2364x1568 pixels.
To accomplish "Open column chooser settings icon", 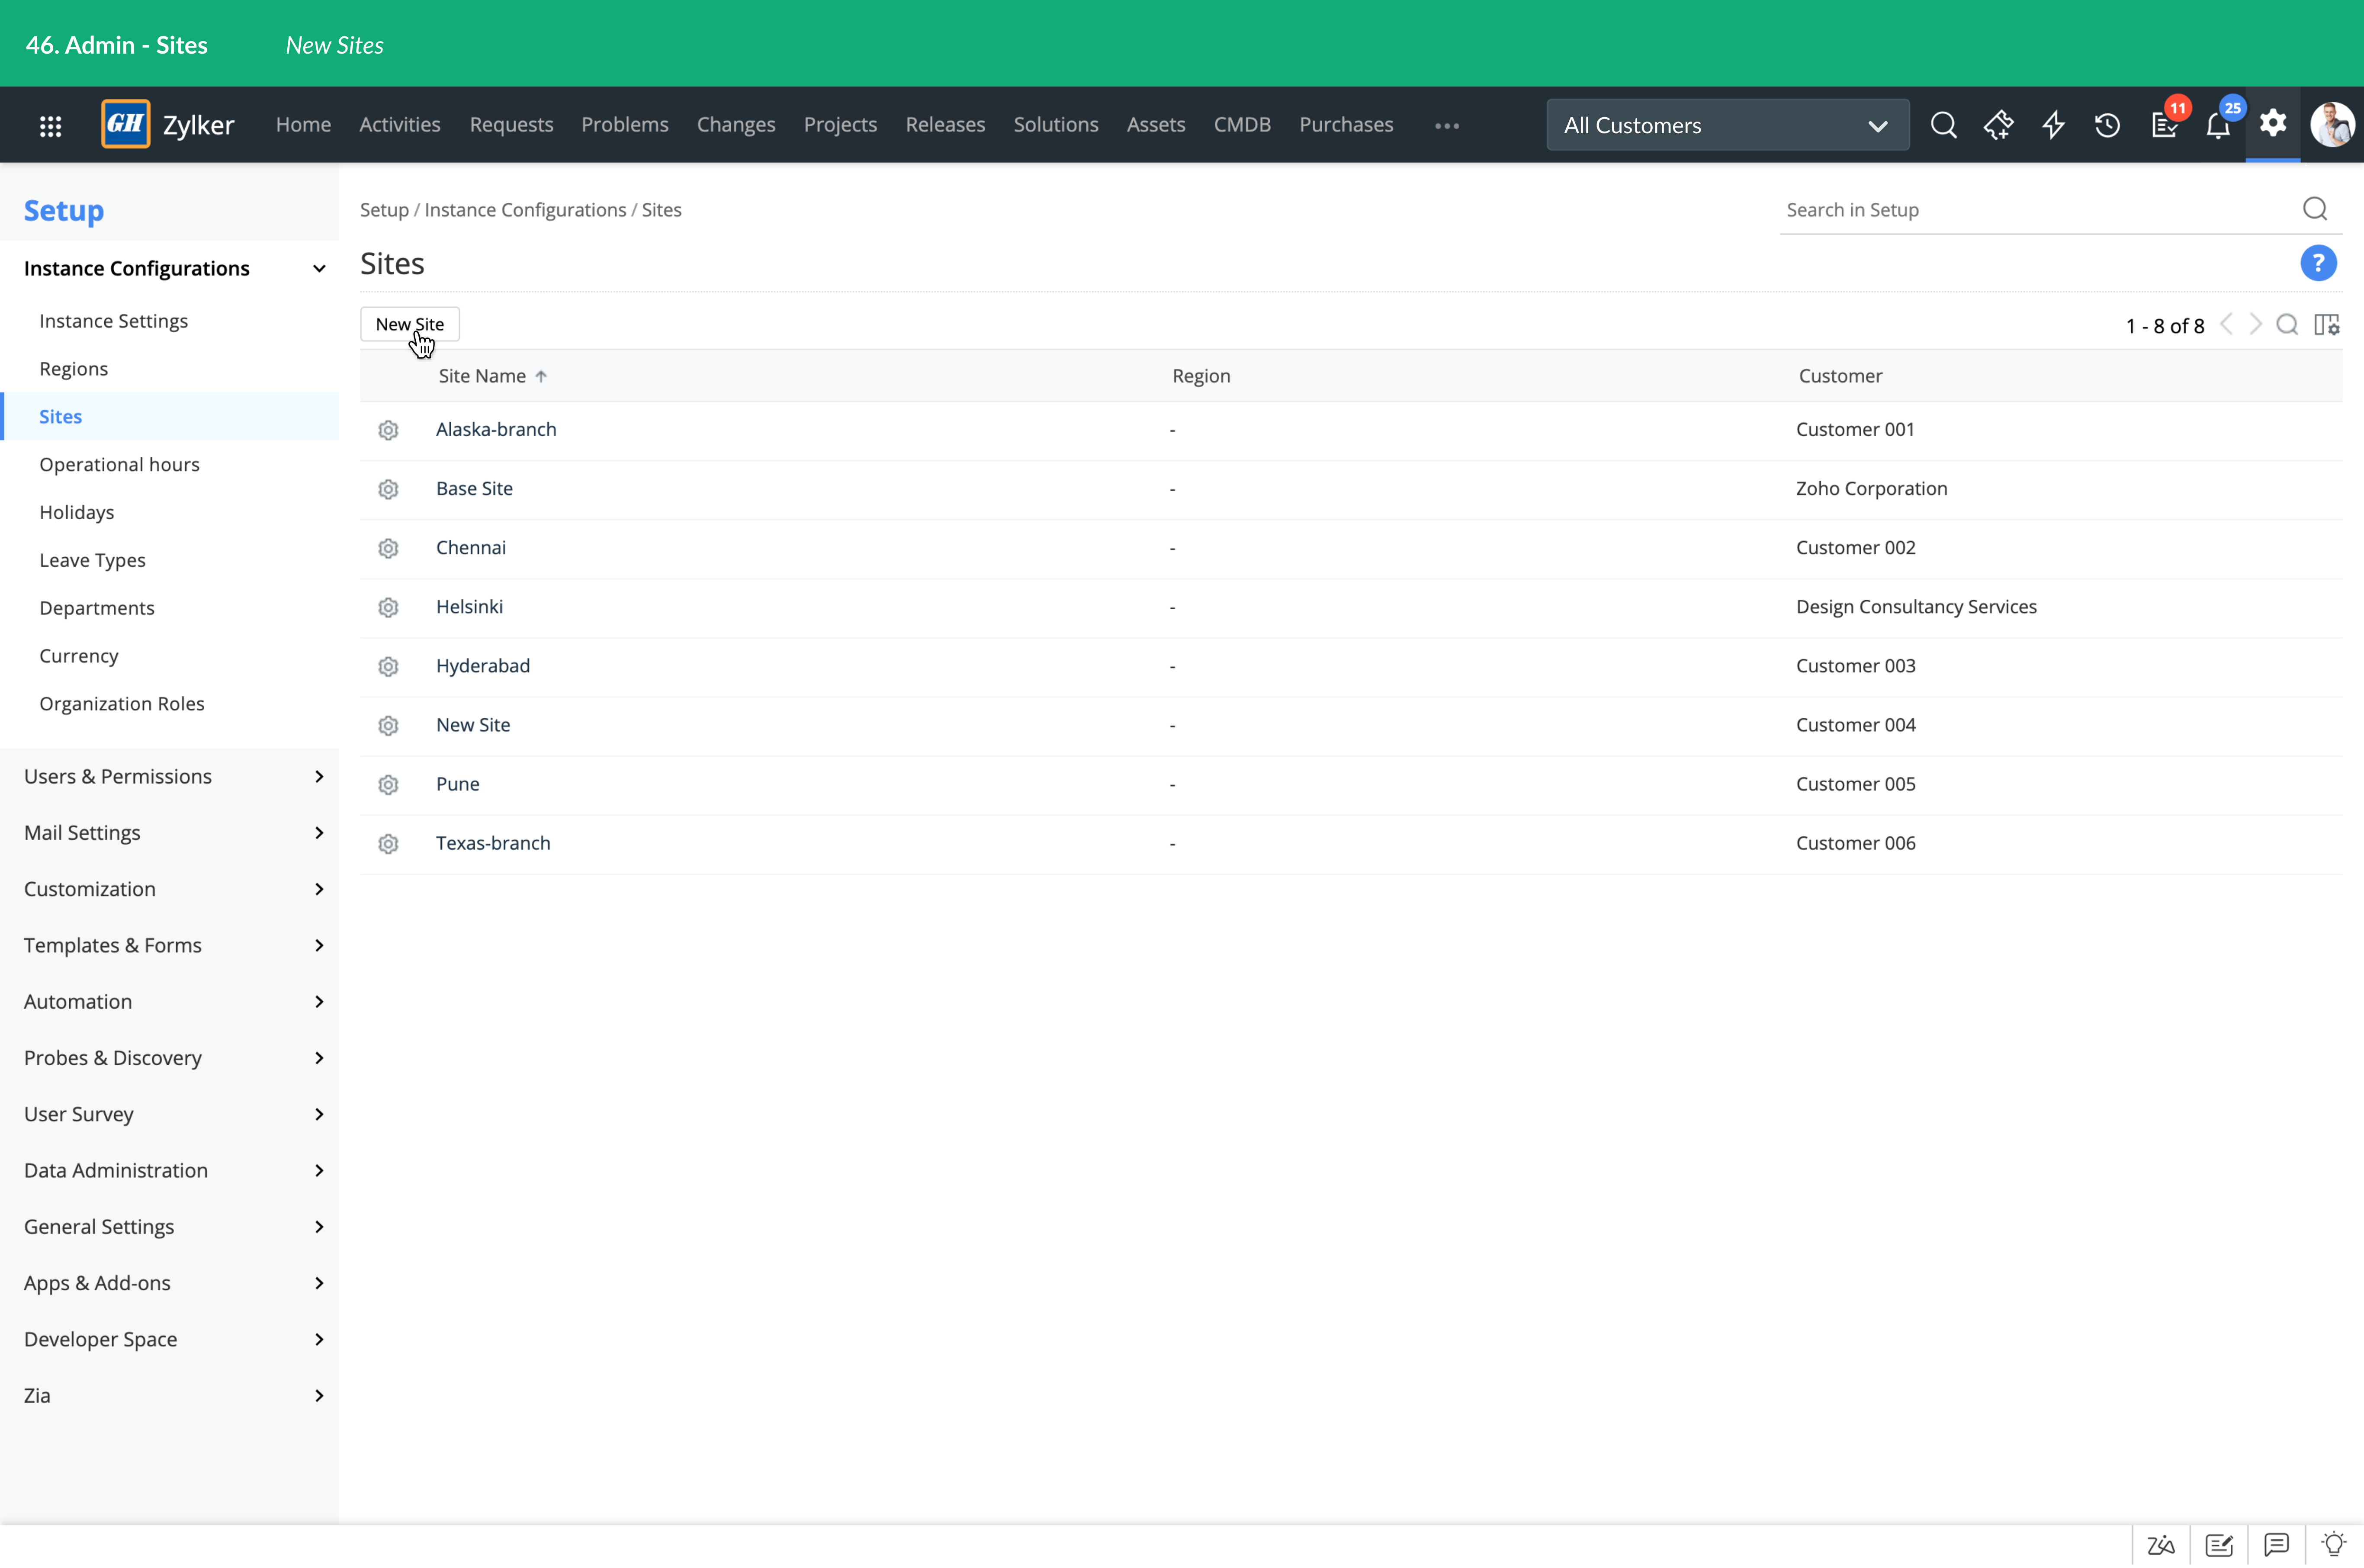I will coord(2327,325).
